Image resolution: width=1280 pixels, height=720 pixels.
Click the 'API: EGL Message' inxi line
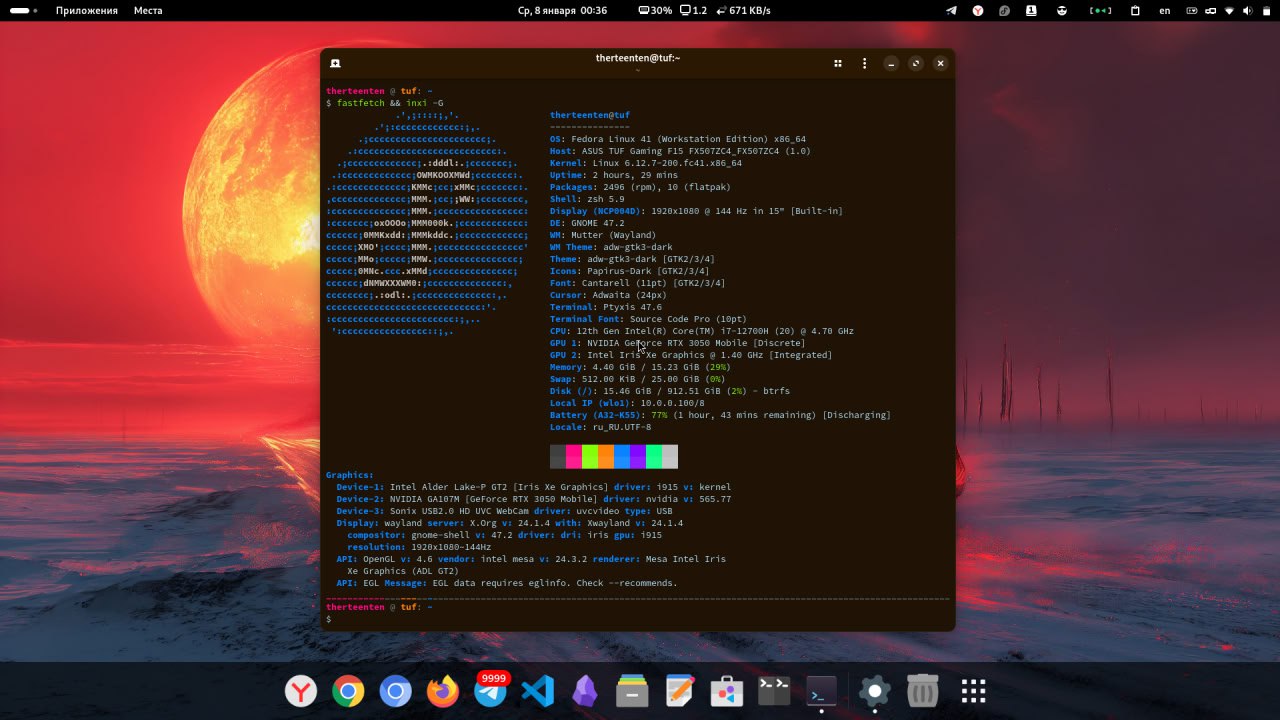(x=507, y=583)
